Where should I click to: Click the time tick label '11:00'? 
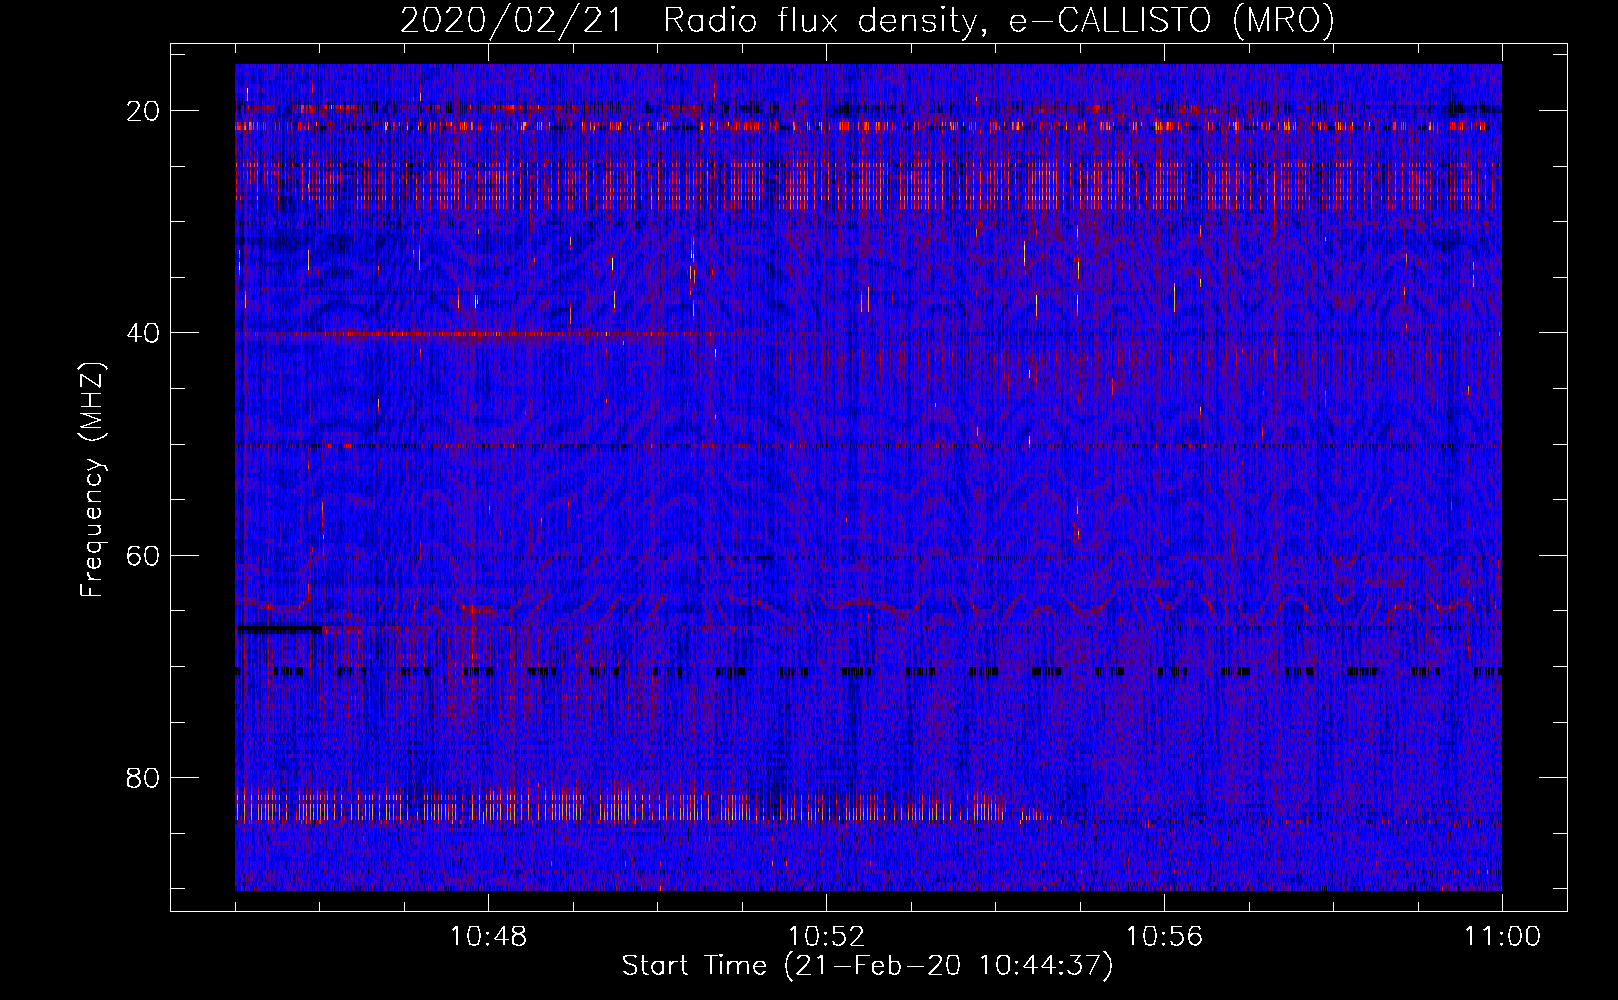click(x=1503, y=937)
